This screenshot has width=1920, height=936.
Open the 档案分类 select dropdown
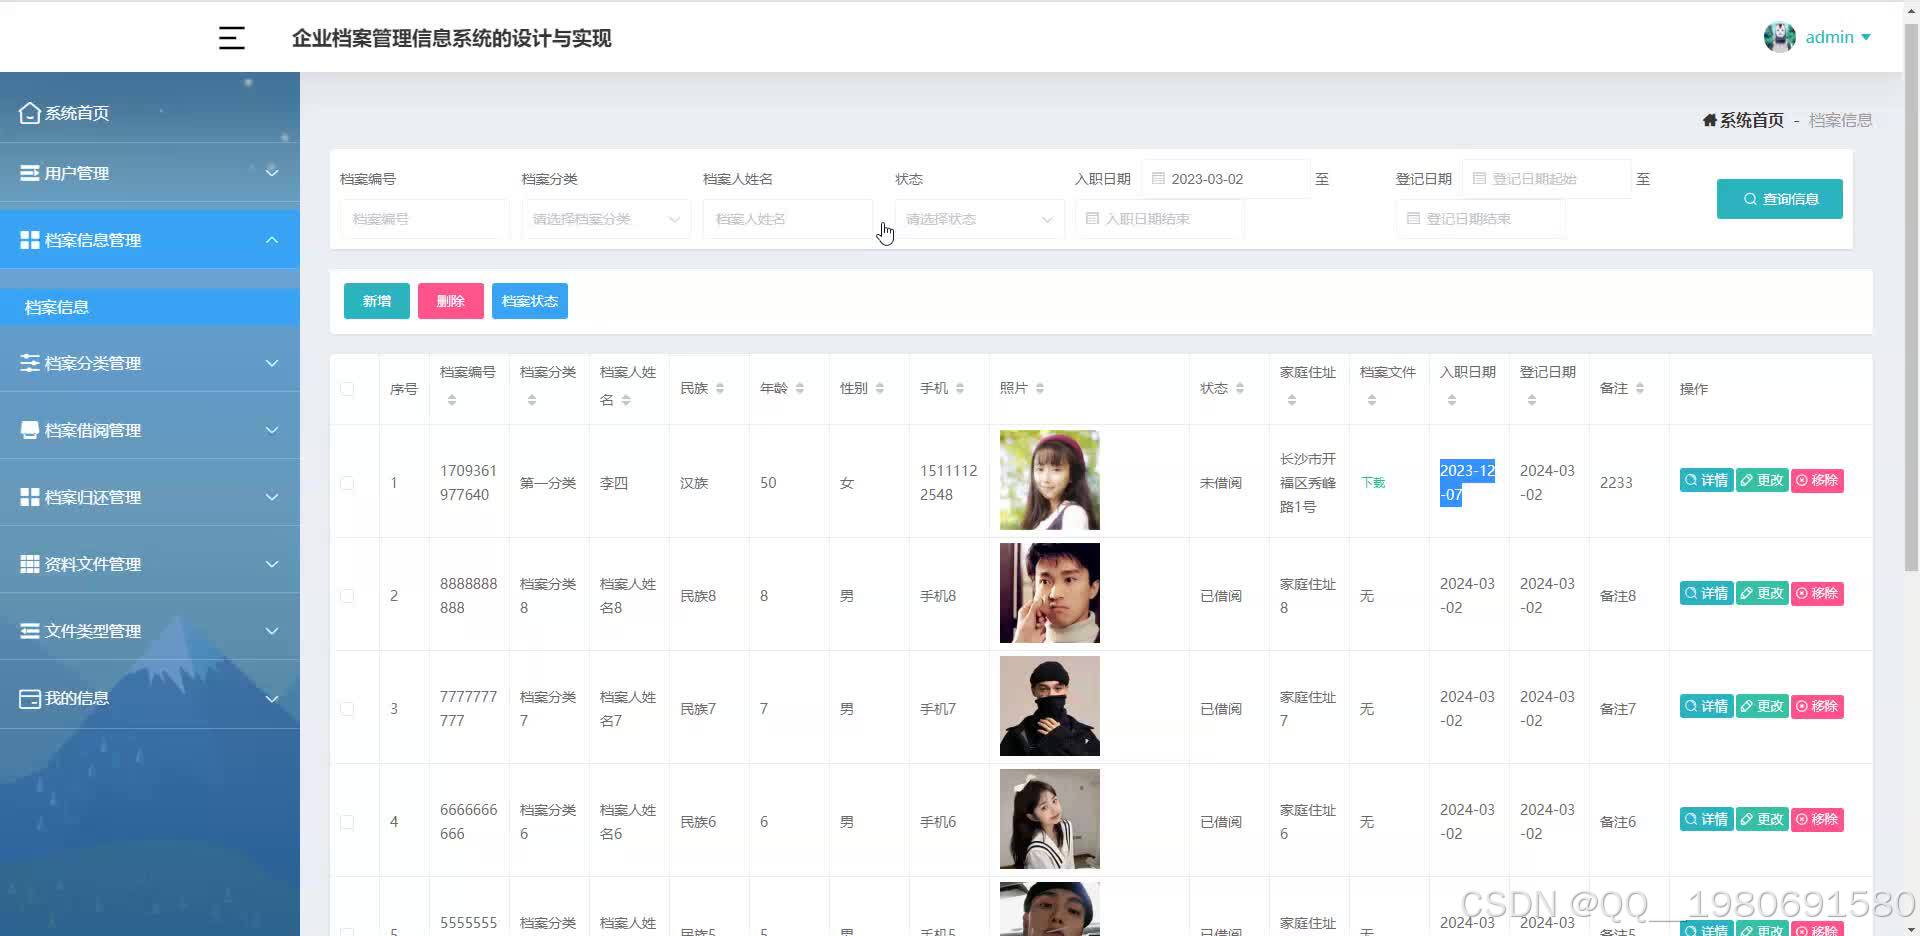pos(606,219)
